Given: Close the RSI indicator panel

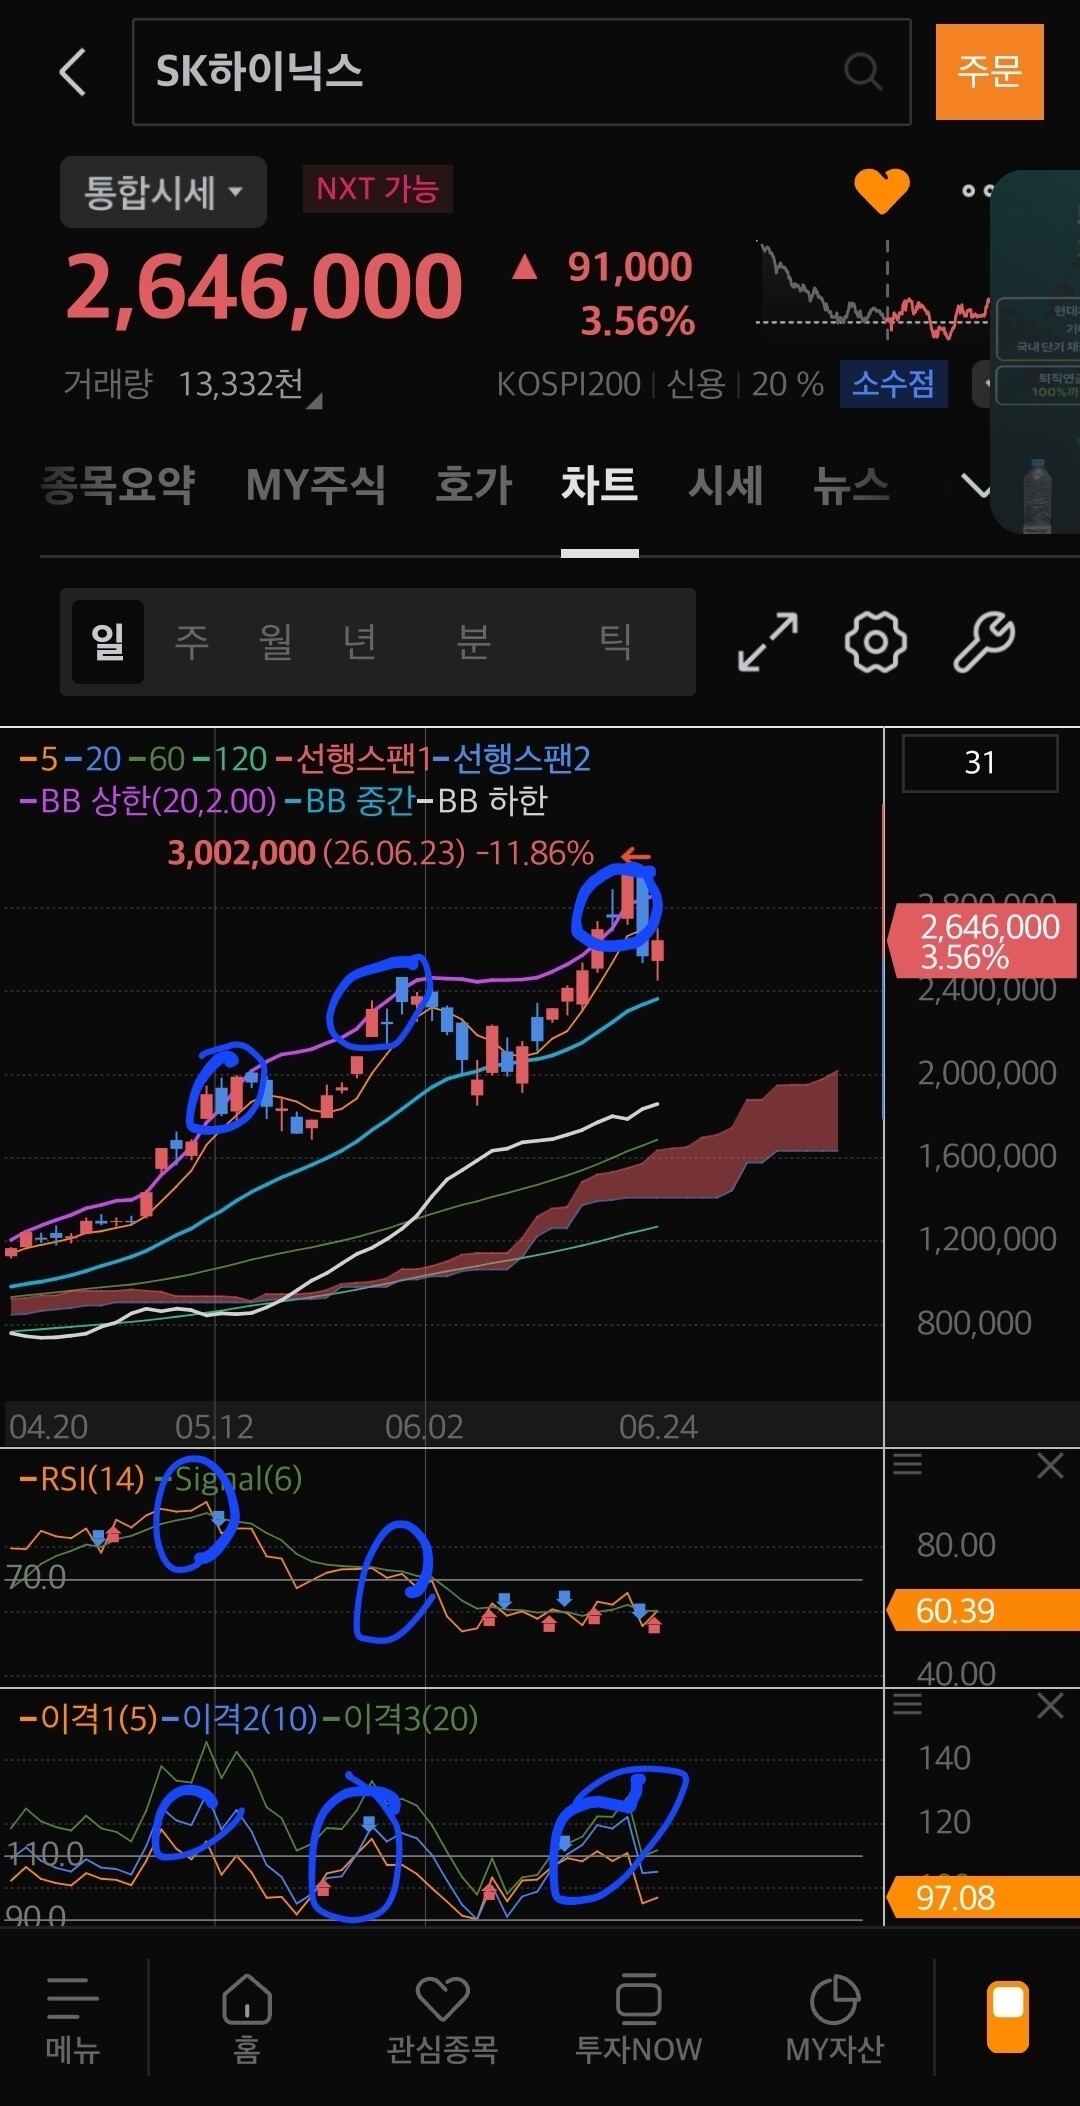Looking at the screenshot, I should click(1050, 1465).
